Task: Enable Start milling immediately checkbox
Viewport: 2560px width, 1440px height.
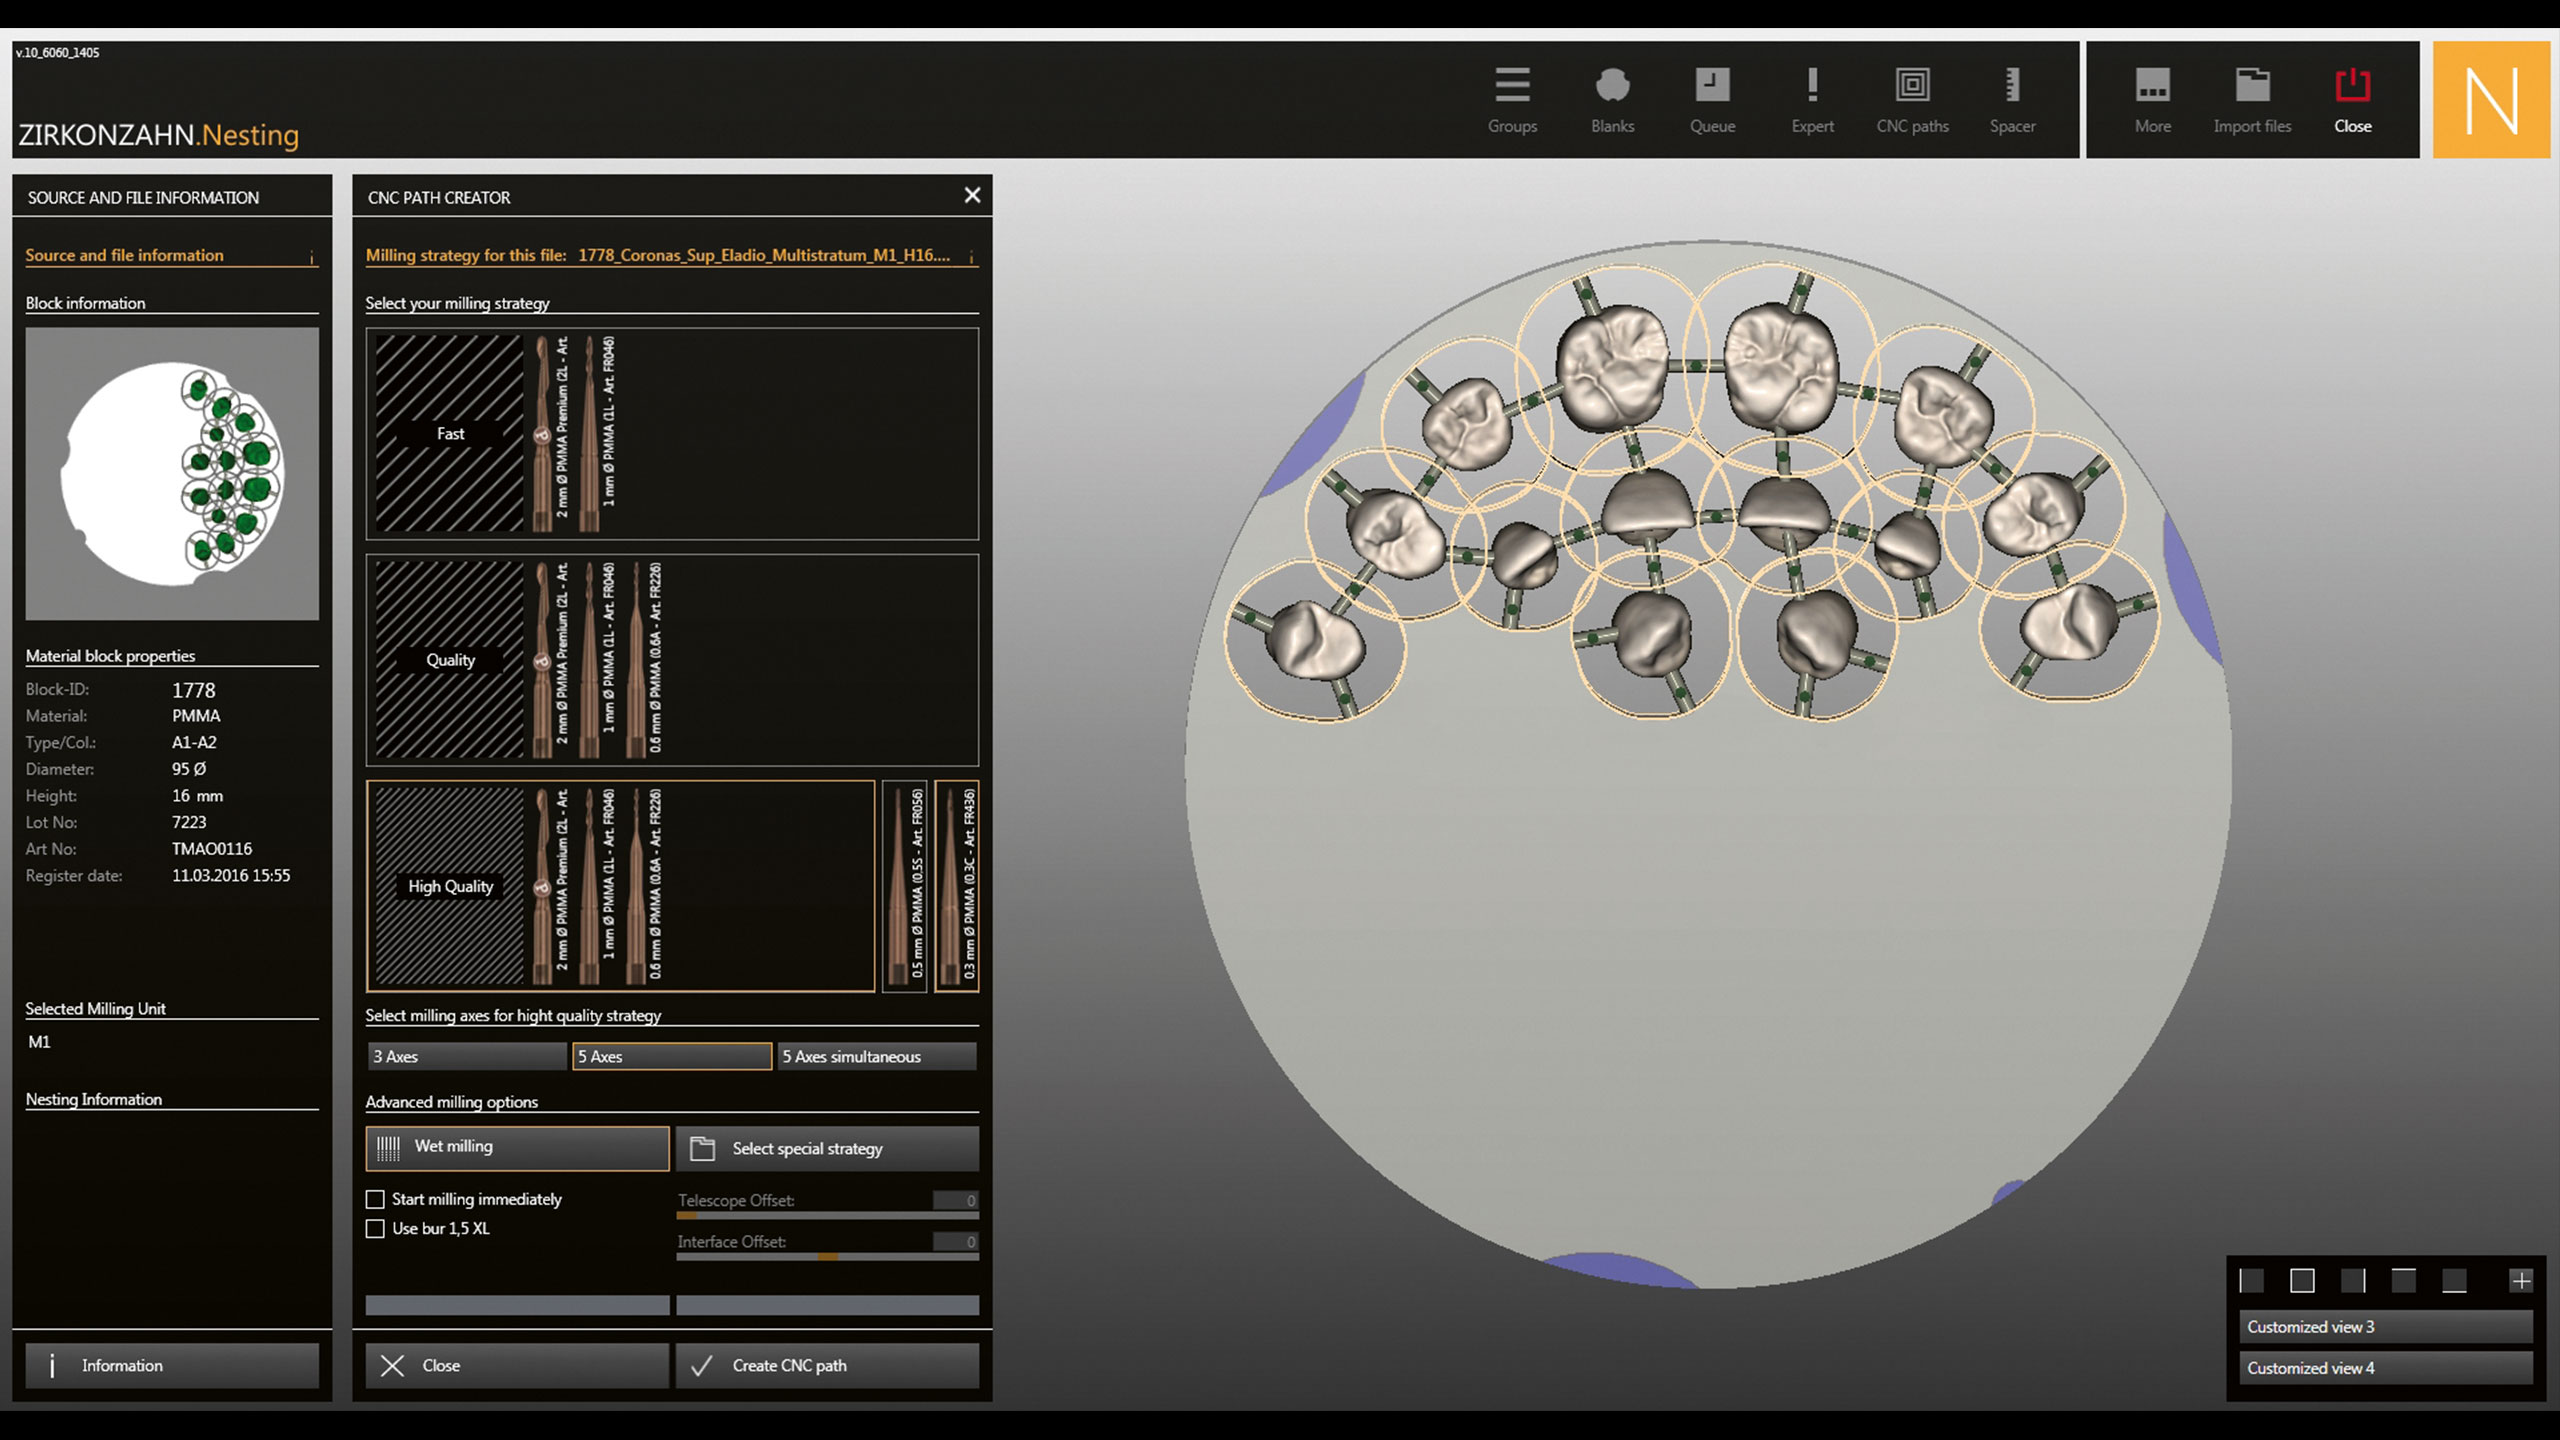Action: (x=375, y=1199)
